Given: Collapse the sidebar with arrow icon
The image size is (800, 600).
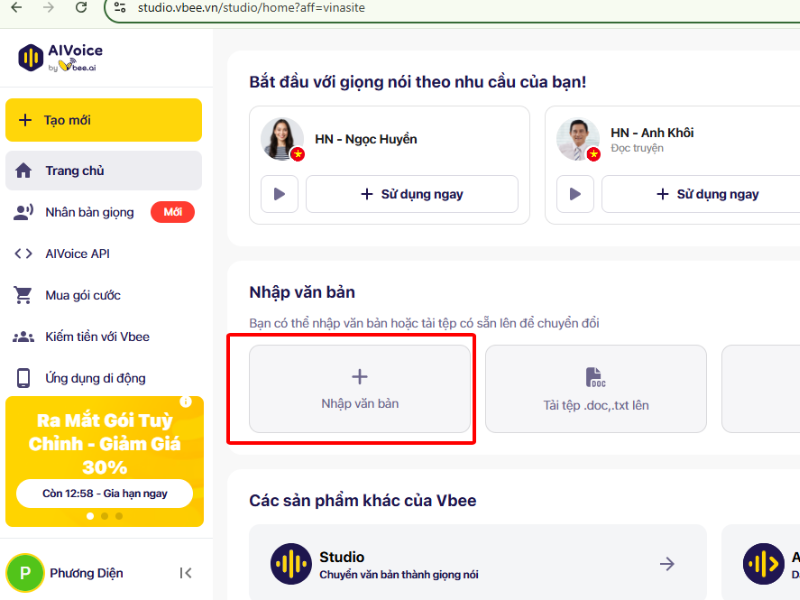Looking at the screenshot, I should 186,573.
